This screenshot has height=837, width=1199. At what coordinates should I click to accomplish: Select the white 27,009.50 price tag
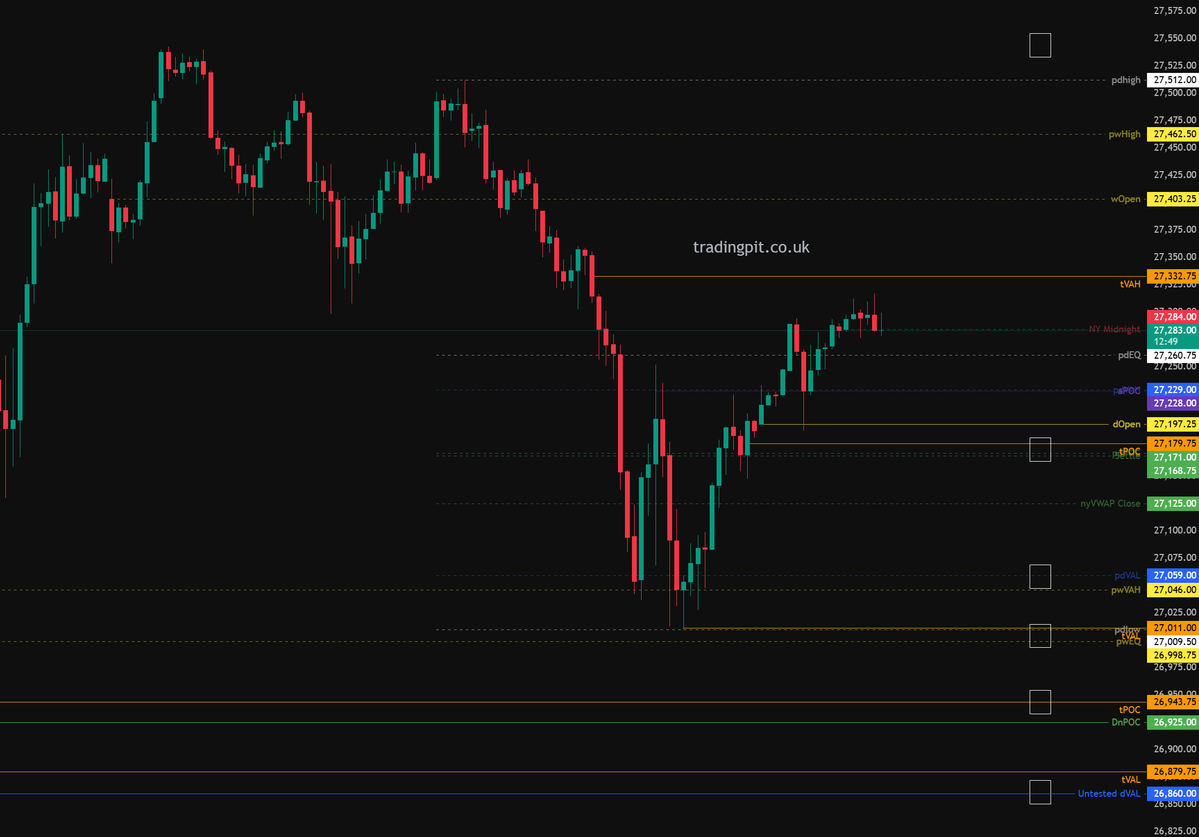(x=1173, y=642)
